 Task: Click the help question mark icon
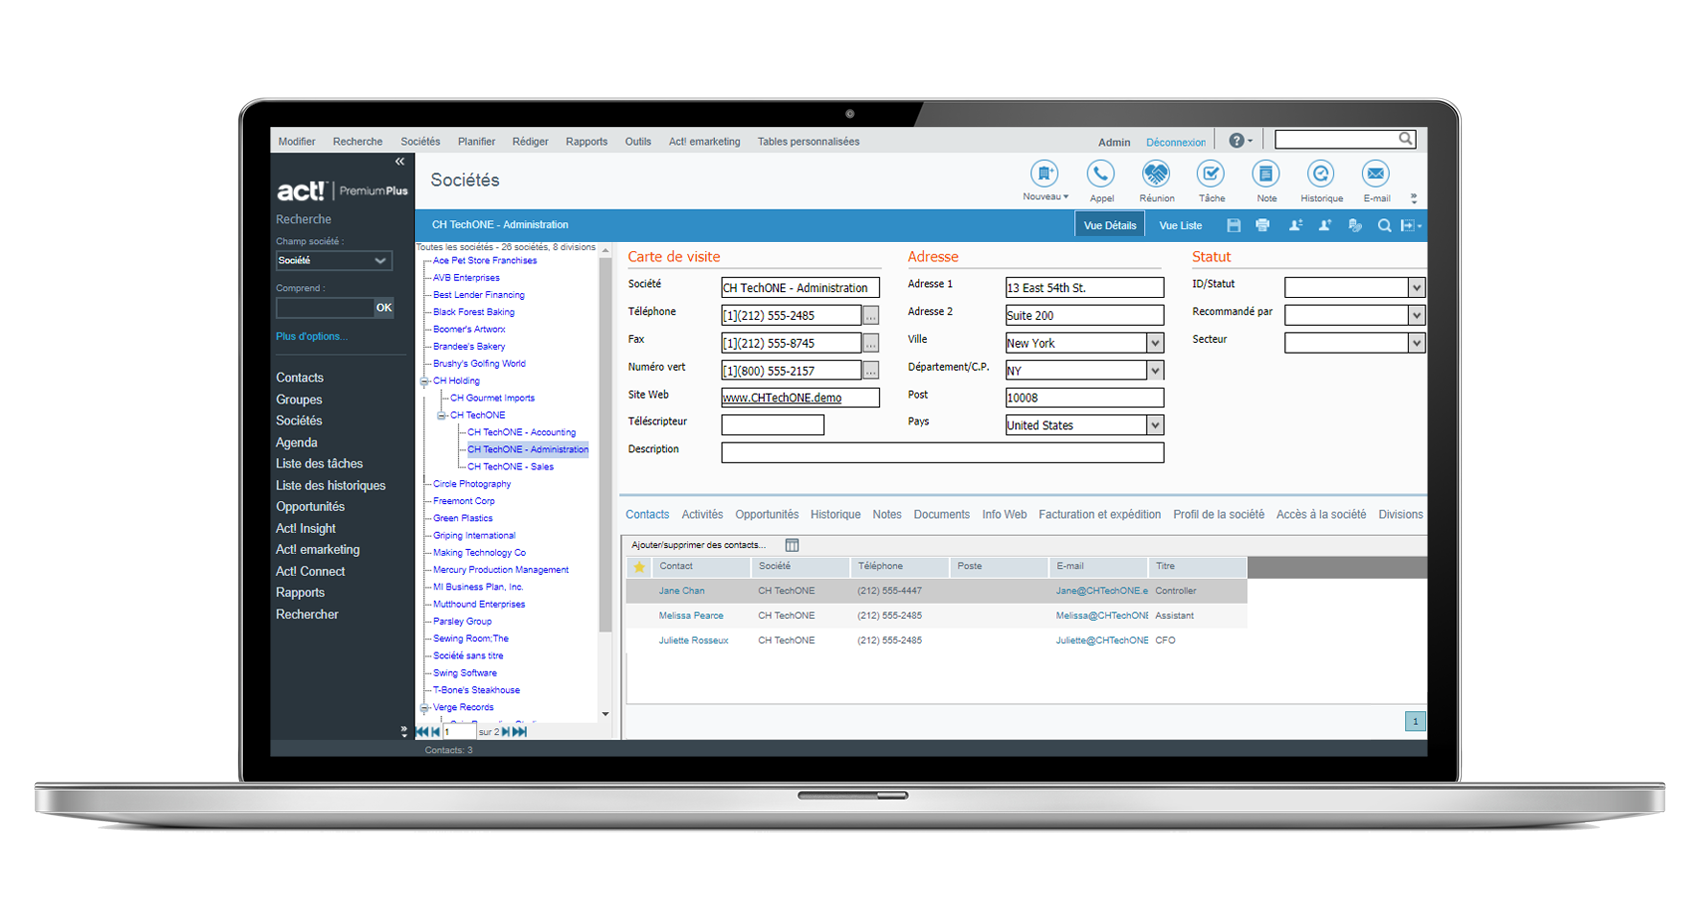point(1237,141)
